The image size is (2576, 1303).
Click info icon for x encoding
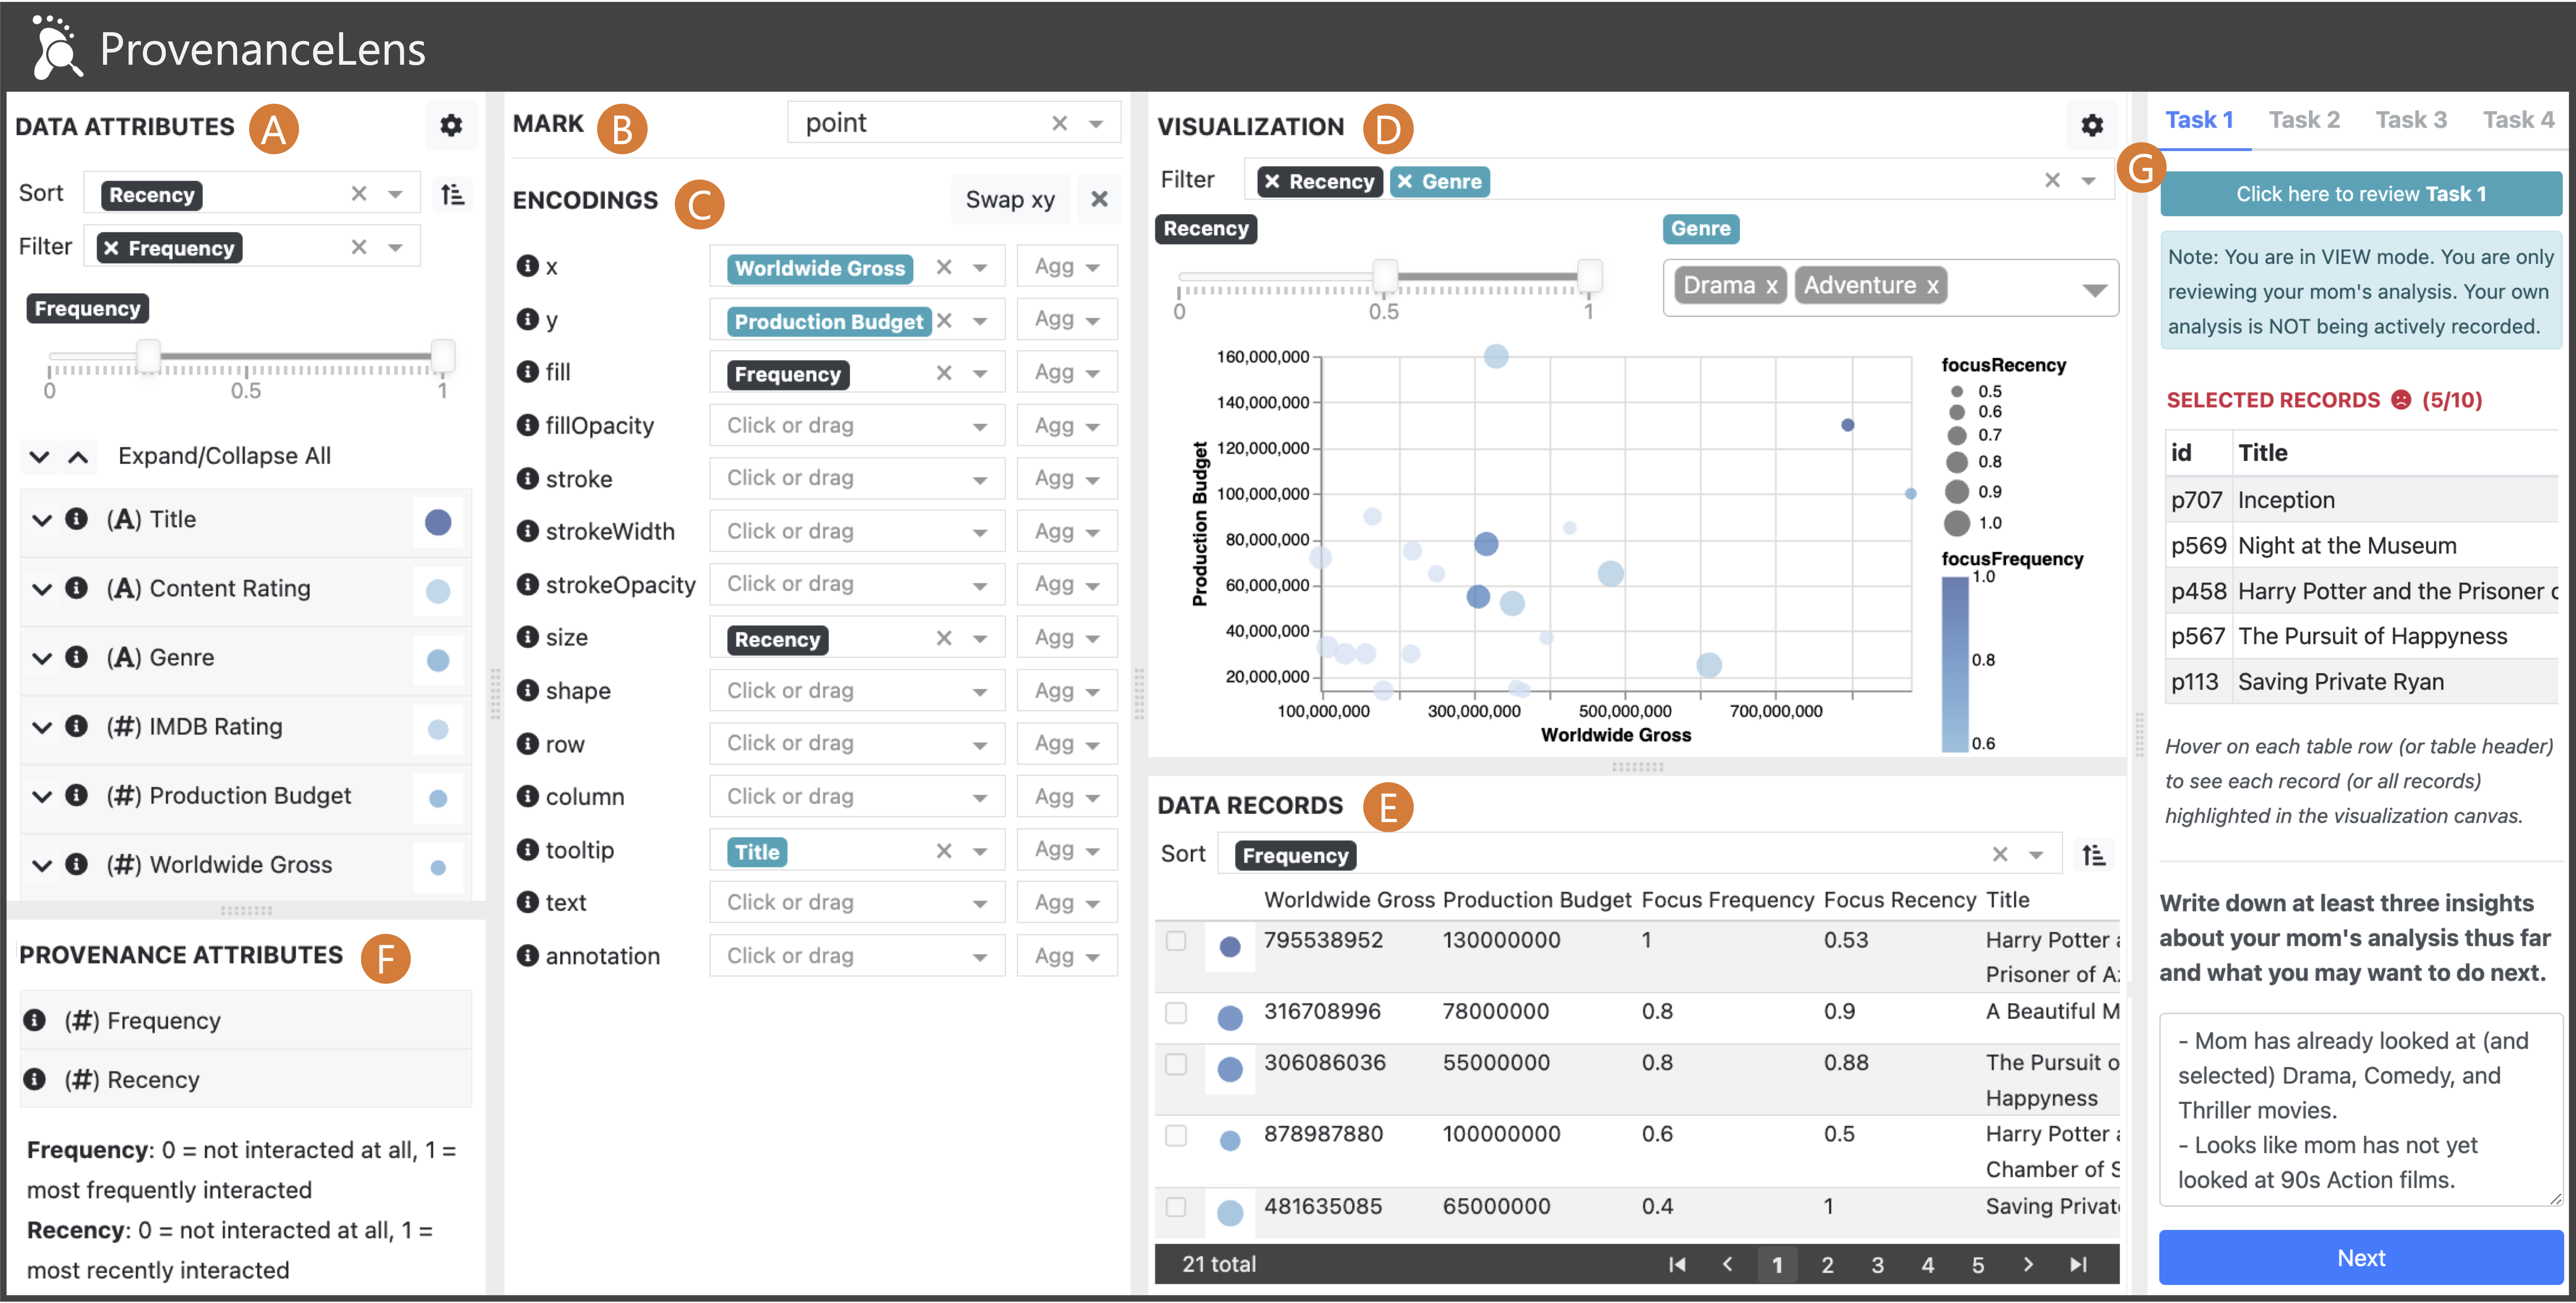tap(527, 266)
